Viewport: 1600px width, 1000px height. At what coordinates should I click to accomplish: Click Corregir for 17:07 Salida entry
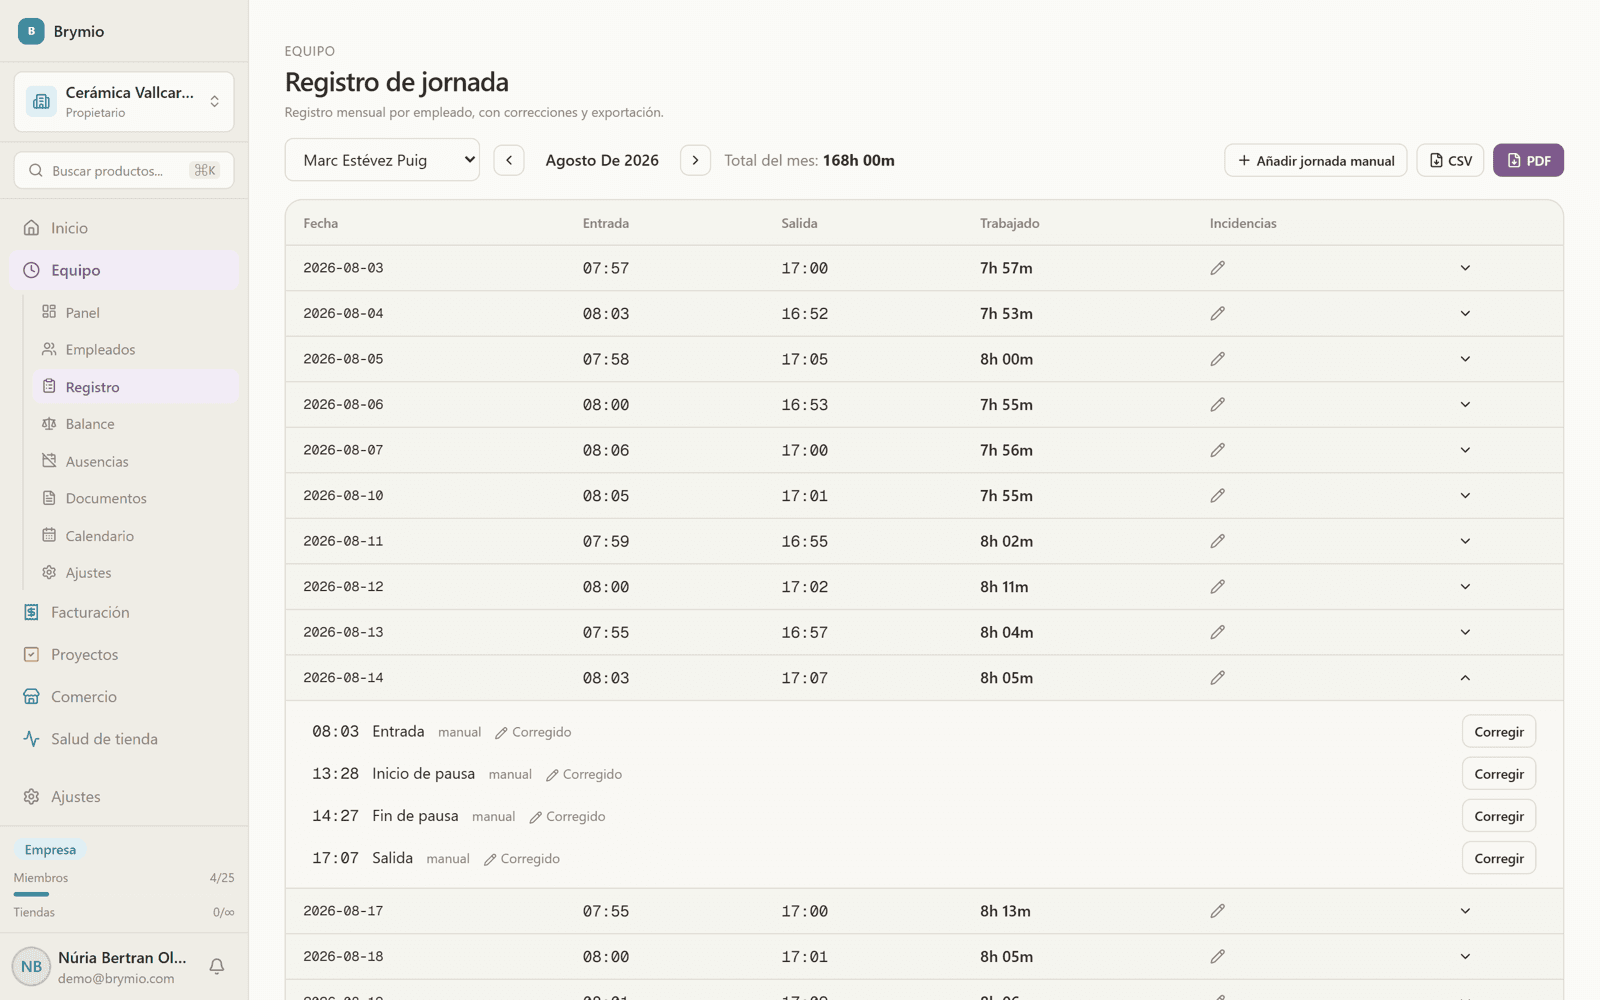(x=1499, y=858)
